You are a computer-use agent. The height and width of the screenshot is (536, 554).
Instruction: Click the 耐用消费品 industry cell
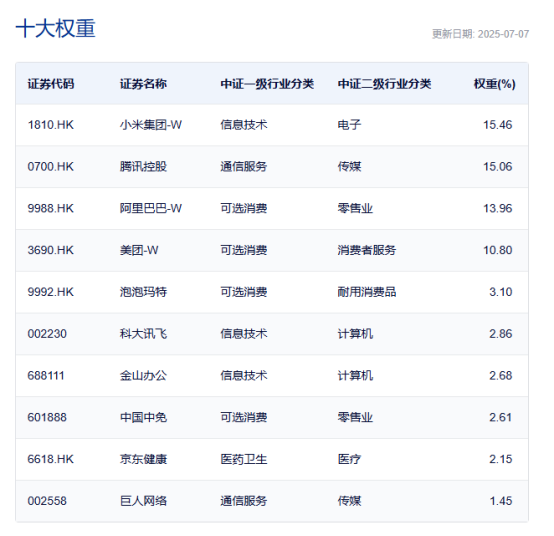[x=367, y=292]
